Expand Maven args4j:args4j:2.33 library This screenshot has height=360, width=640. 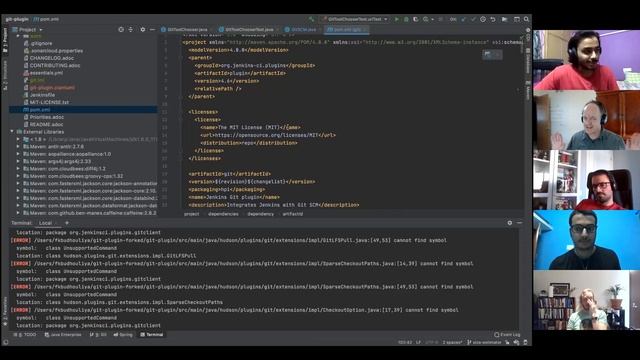pos(18,161)
